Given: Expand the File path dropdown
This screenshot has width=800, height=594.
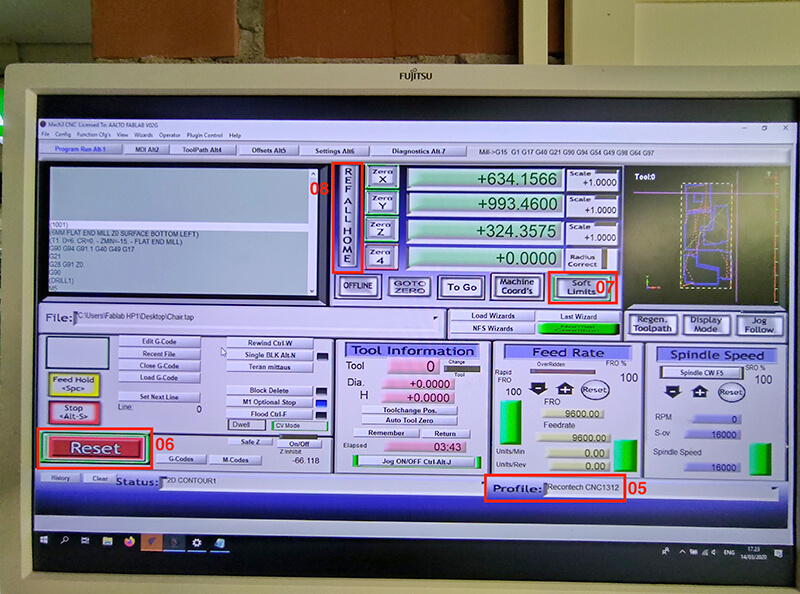Looking at the screenshot, I should [436, 319].
